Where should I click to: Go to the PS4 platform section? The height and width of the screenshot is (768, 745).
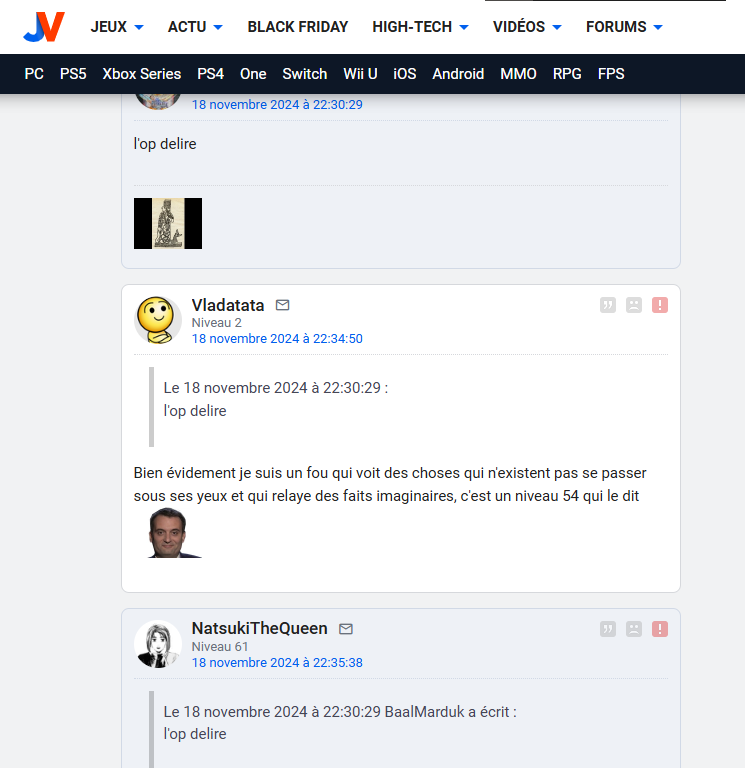point(211,74)
